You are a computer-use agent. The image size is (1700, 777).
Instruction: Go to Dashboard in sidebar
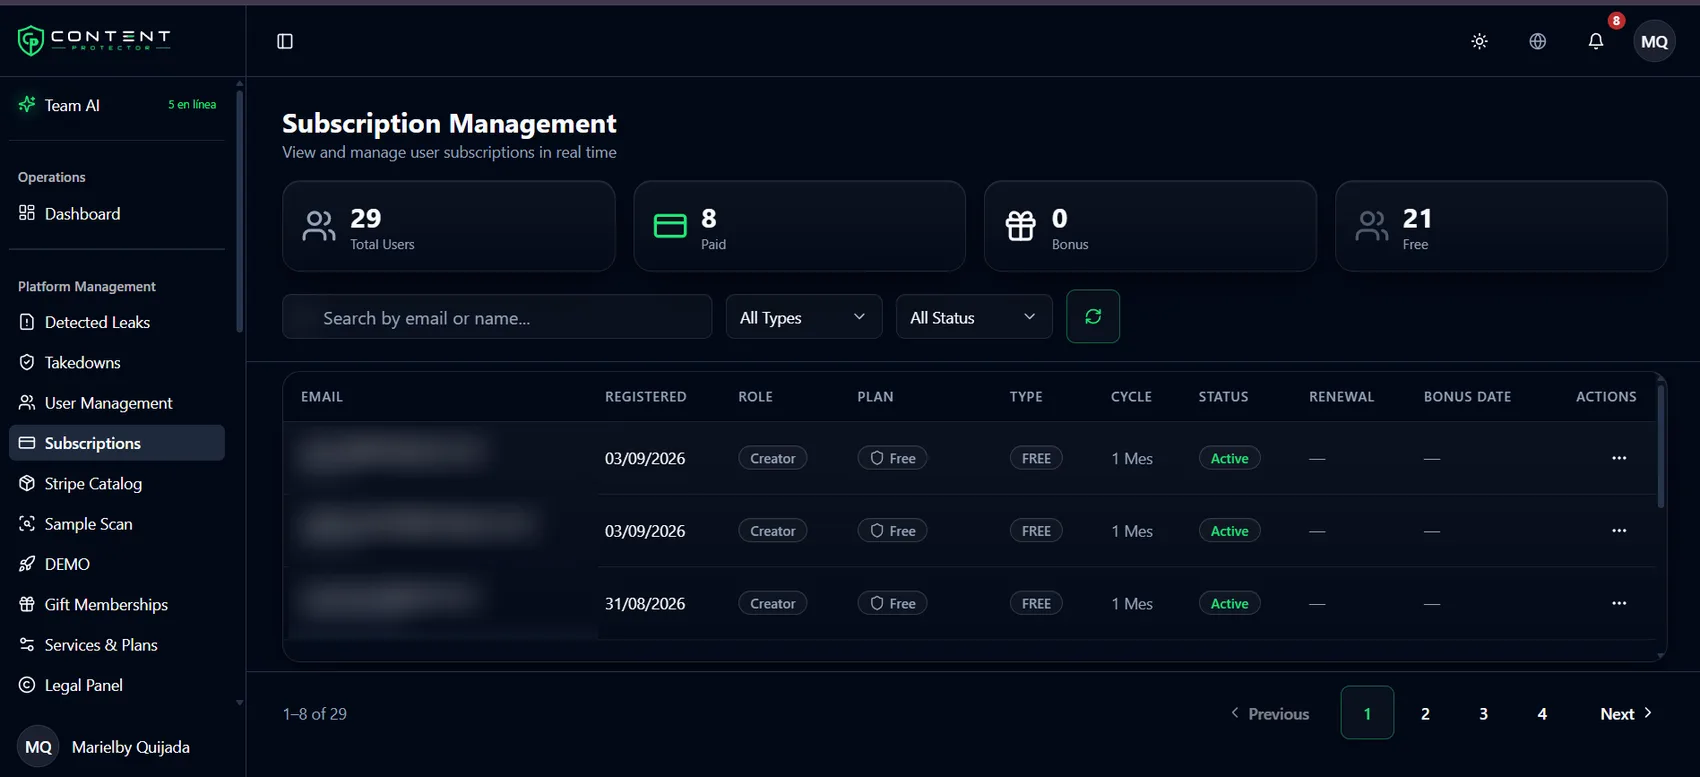tap(117, 213)
